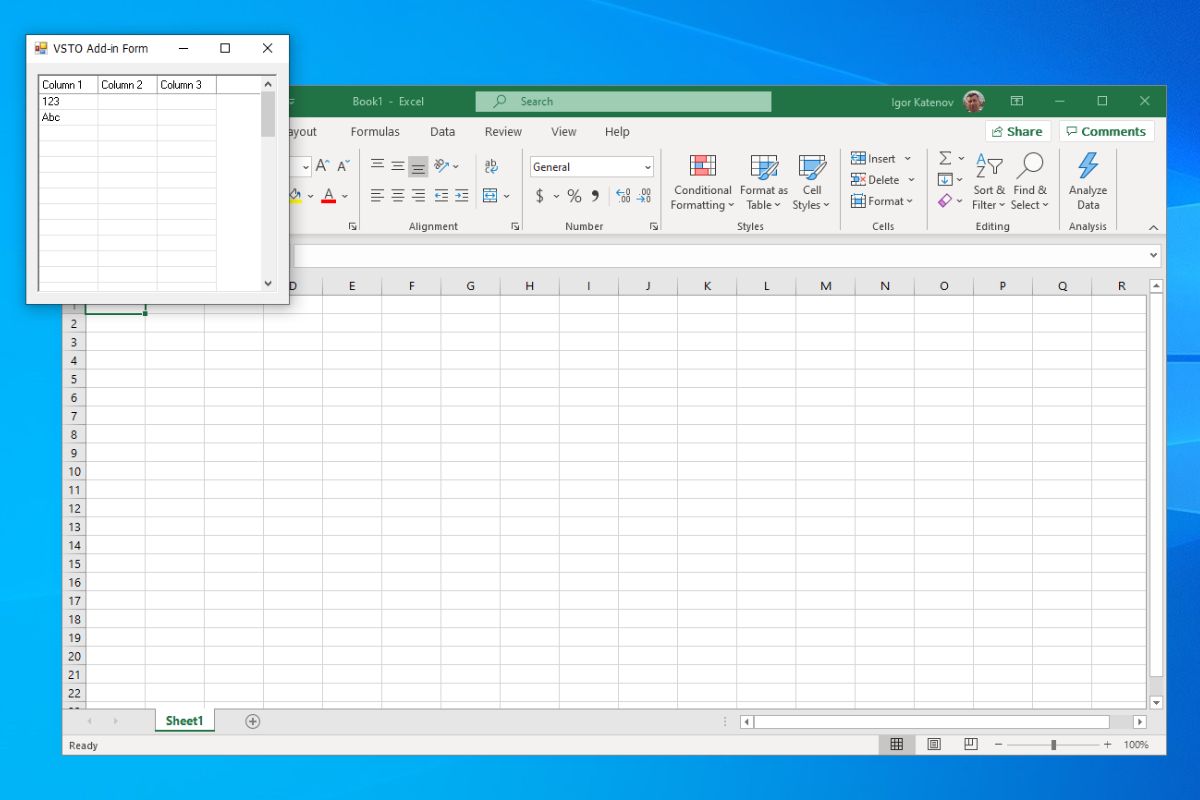Collapse the ribbon with the chevron
Screen dimensions: 1200x800
click(x=1153, y=227)
